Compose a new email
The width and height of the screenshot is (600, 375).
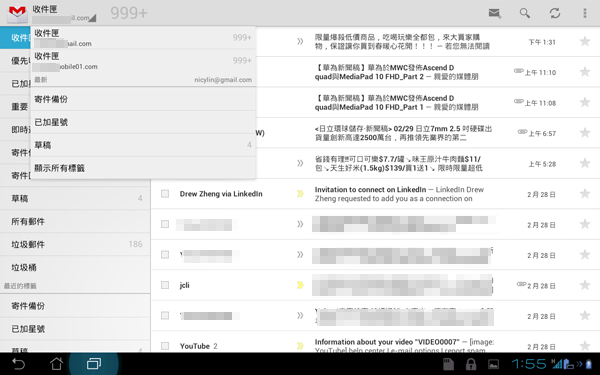(x=495, y=13)
